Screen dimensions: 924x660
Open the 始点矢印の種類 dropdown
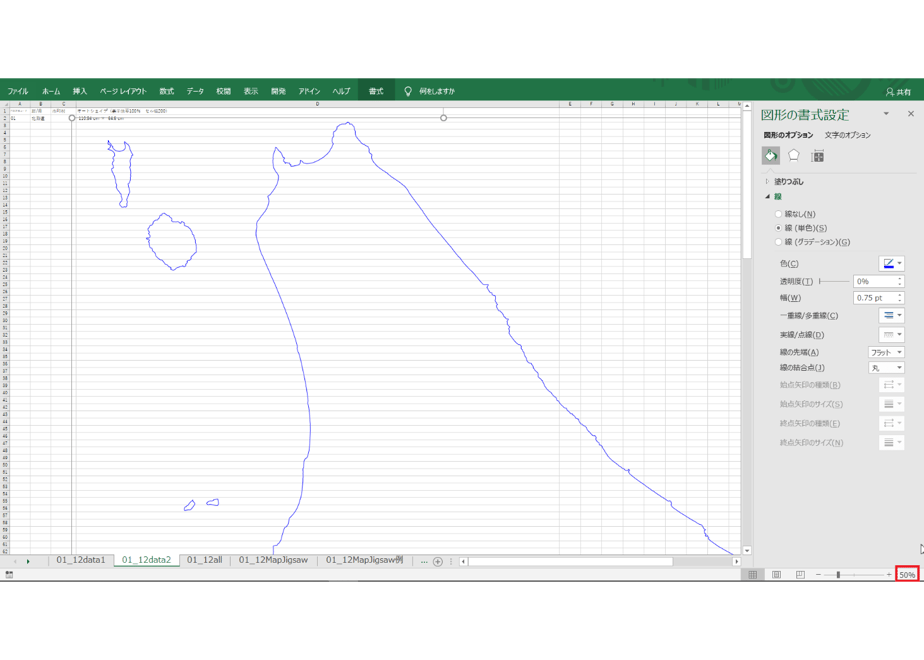[892, 385]
